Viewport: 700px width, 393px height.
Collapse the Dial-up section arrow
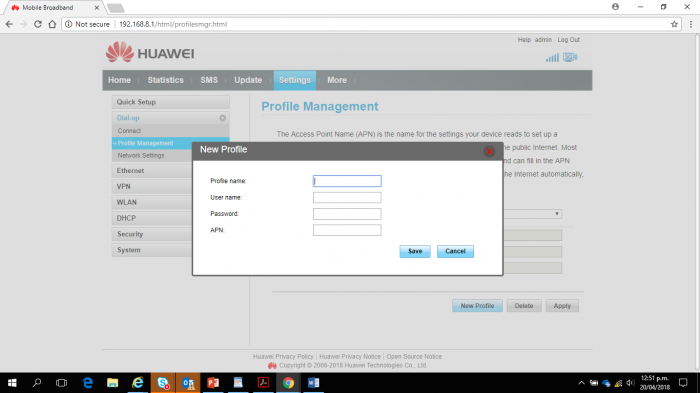point(222,118)
